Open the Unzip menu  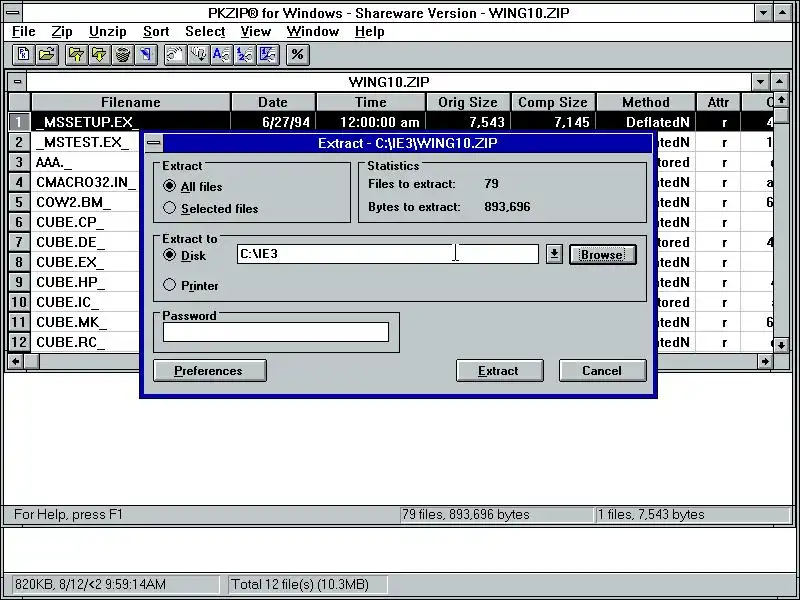pyautogui.click(x=108, y=32)
